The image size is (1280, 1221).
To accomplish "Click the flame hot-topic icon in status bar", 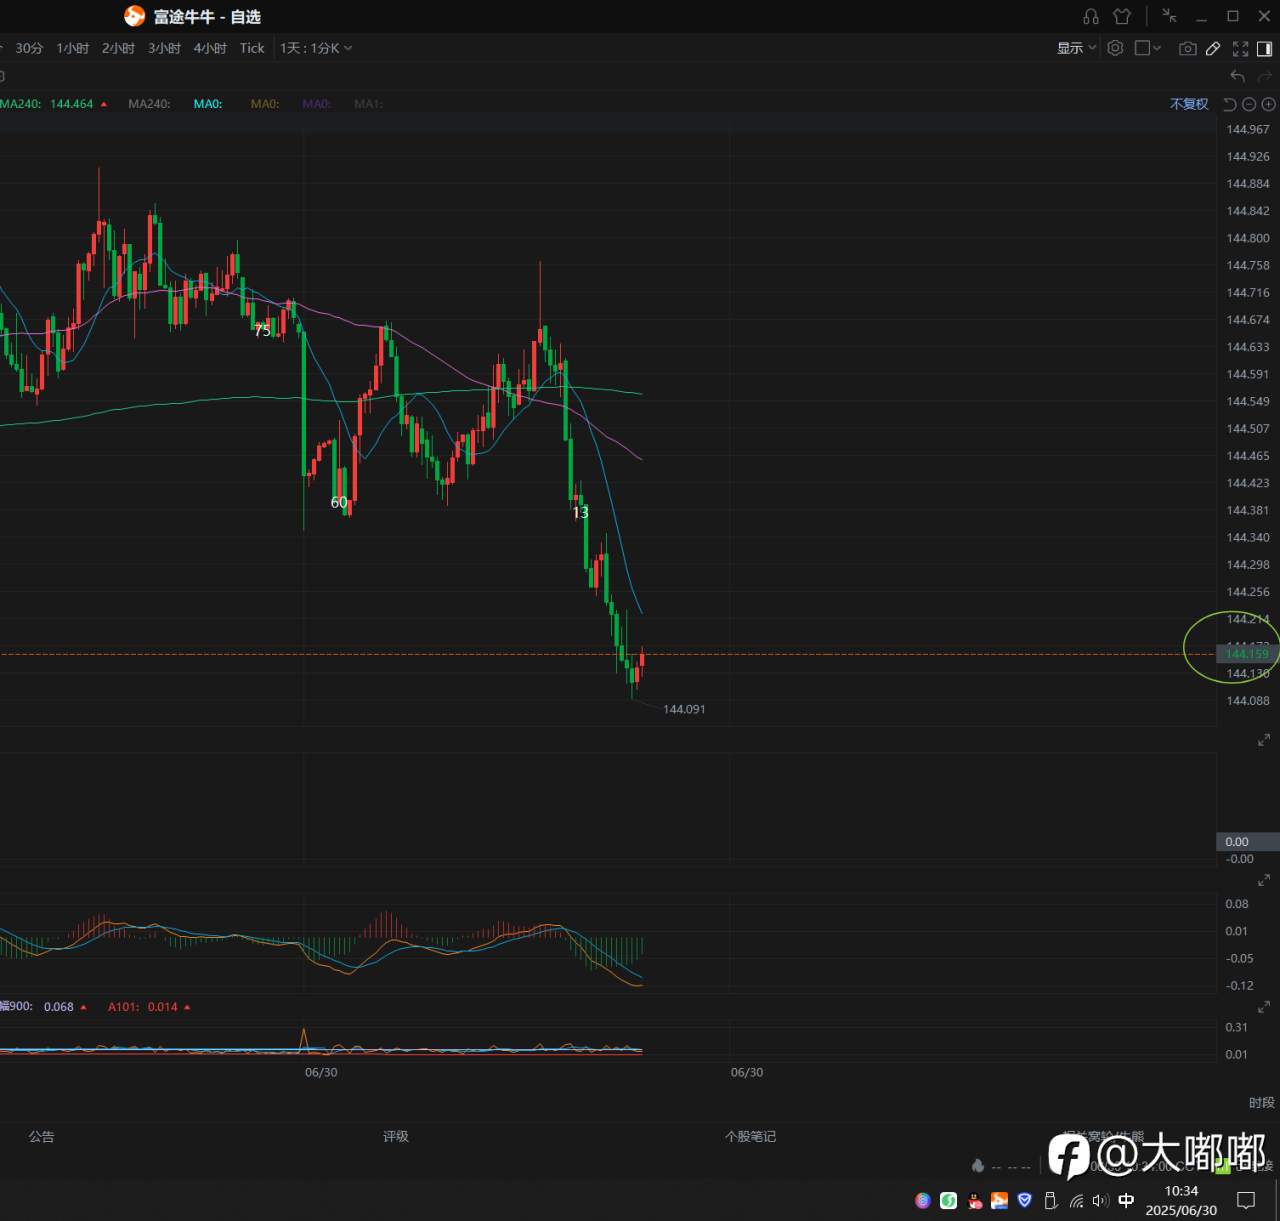I will pyautogui.click(x=978, y=1166).
